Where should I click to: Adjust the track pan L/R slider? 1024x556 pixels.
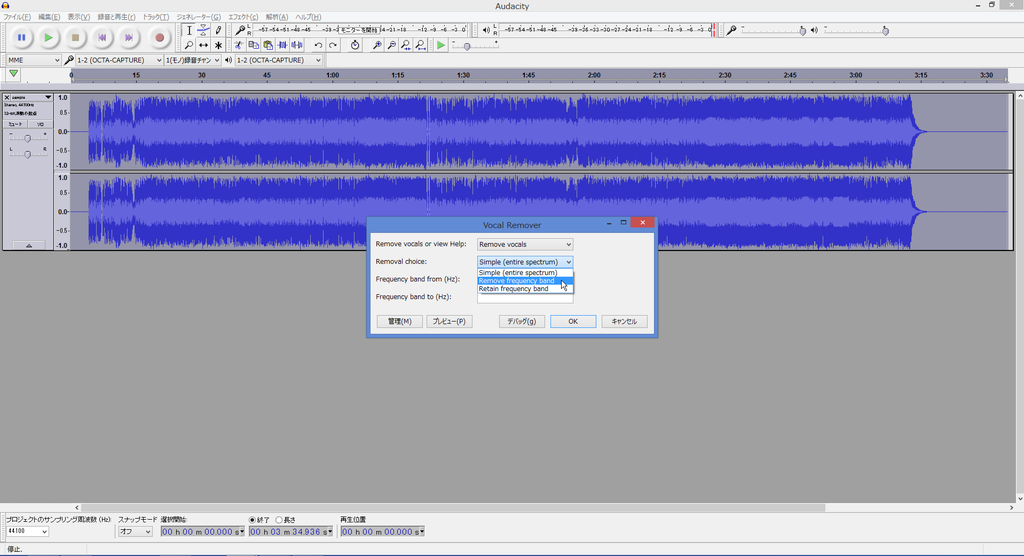(x=27, y=154)
